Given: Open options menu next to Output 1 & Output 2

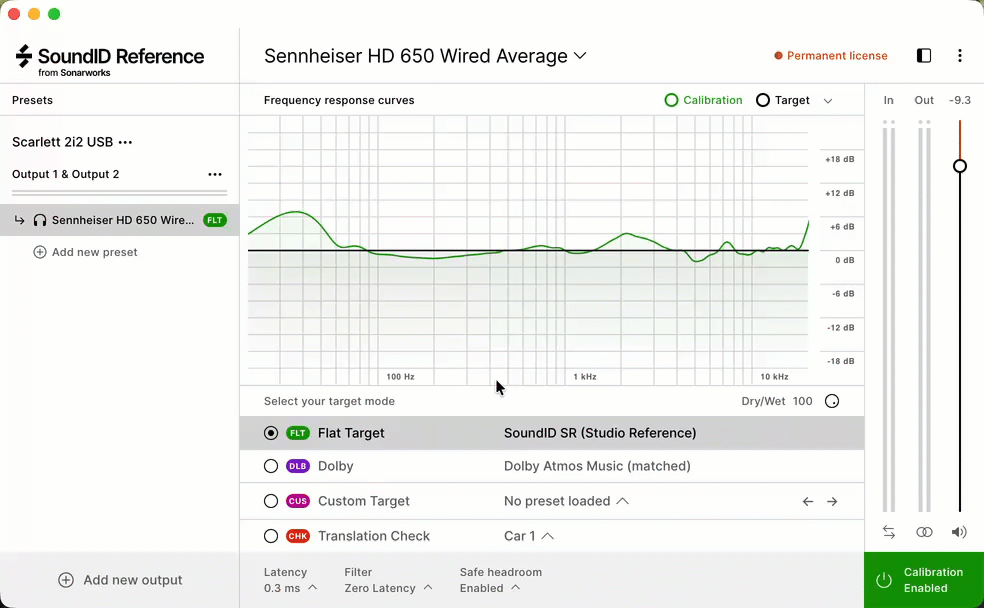Looking at the screenshot, I should [x=215, y=174].
